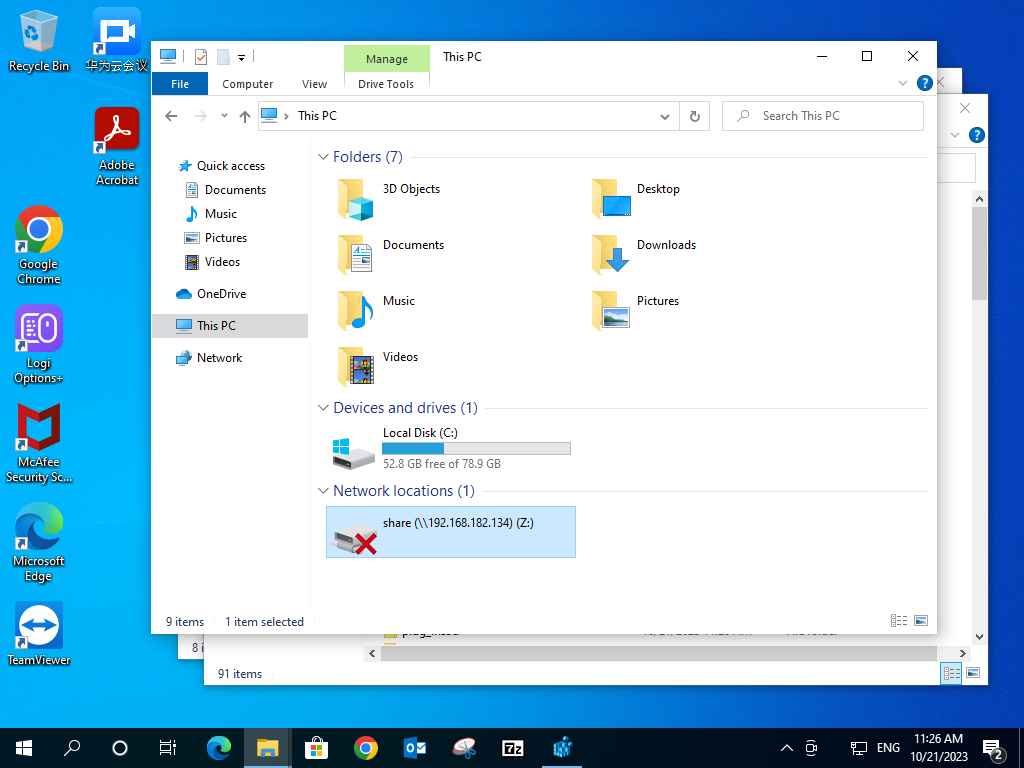Switch to details view mode
The height and width of the screenshot is (768, 1024).
click(x=898, y=621)
